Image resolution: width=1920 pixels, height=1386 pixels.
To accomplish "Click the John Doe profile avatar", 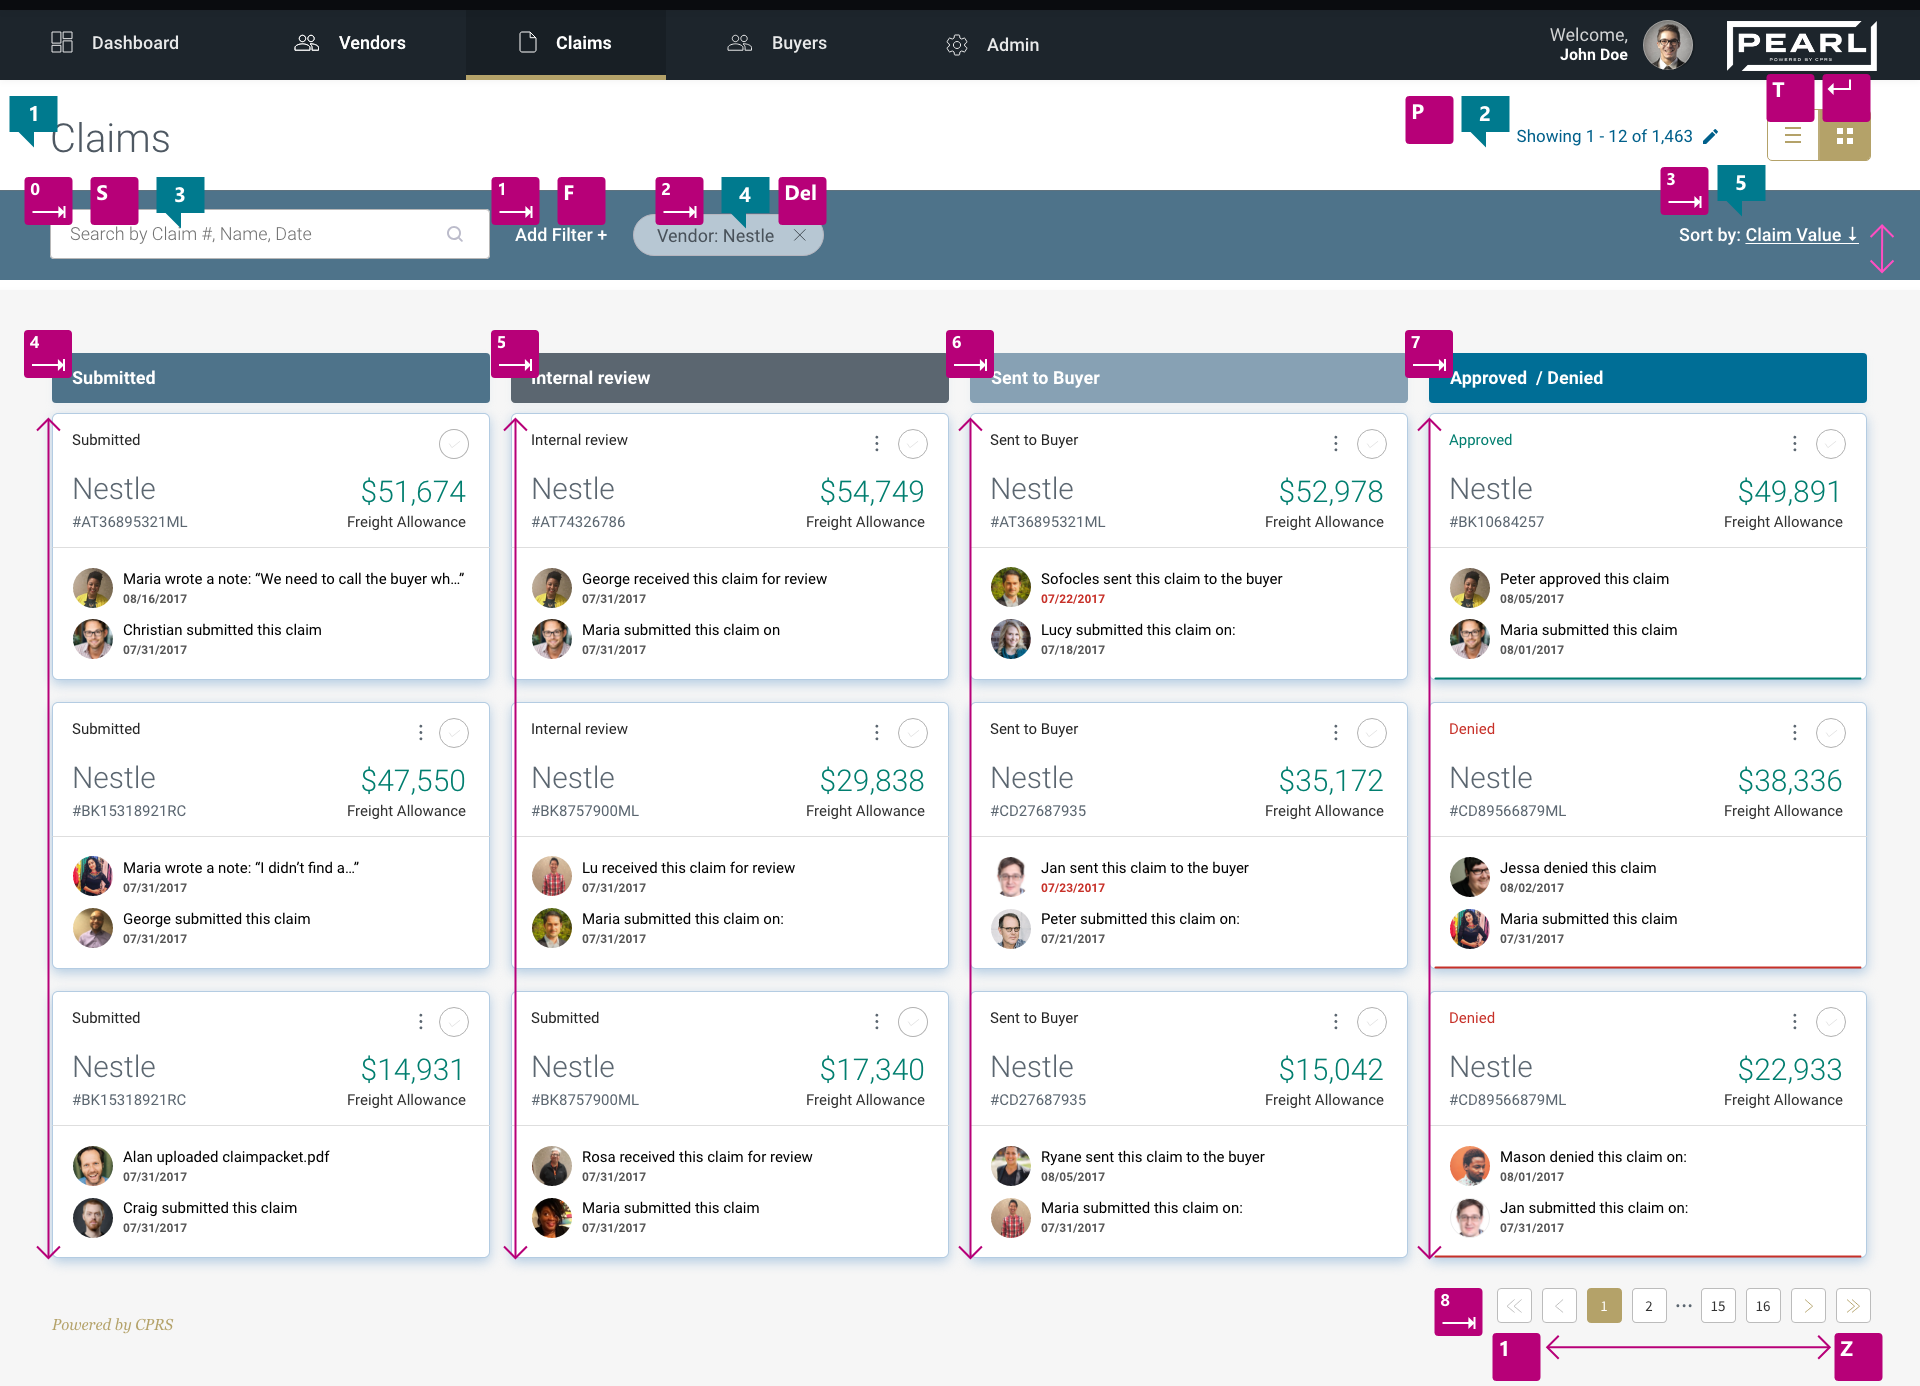I will pos(1667,45).
